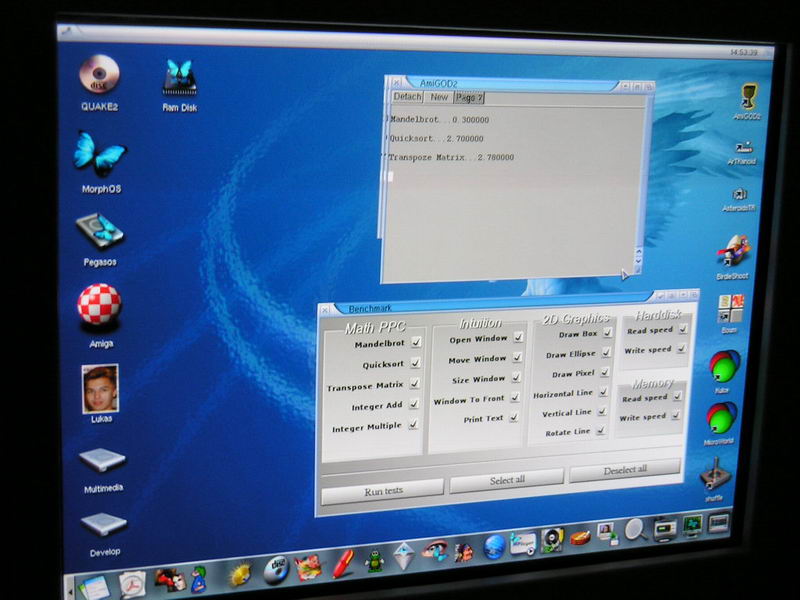Toggle the Open Window checkbox
800x600 pixels.
coord(518,337)
